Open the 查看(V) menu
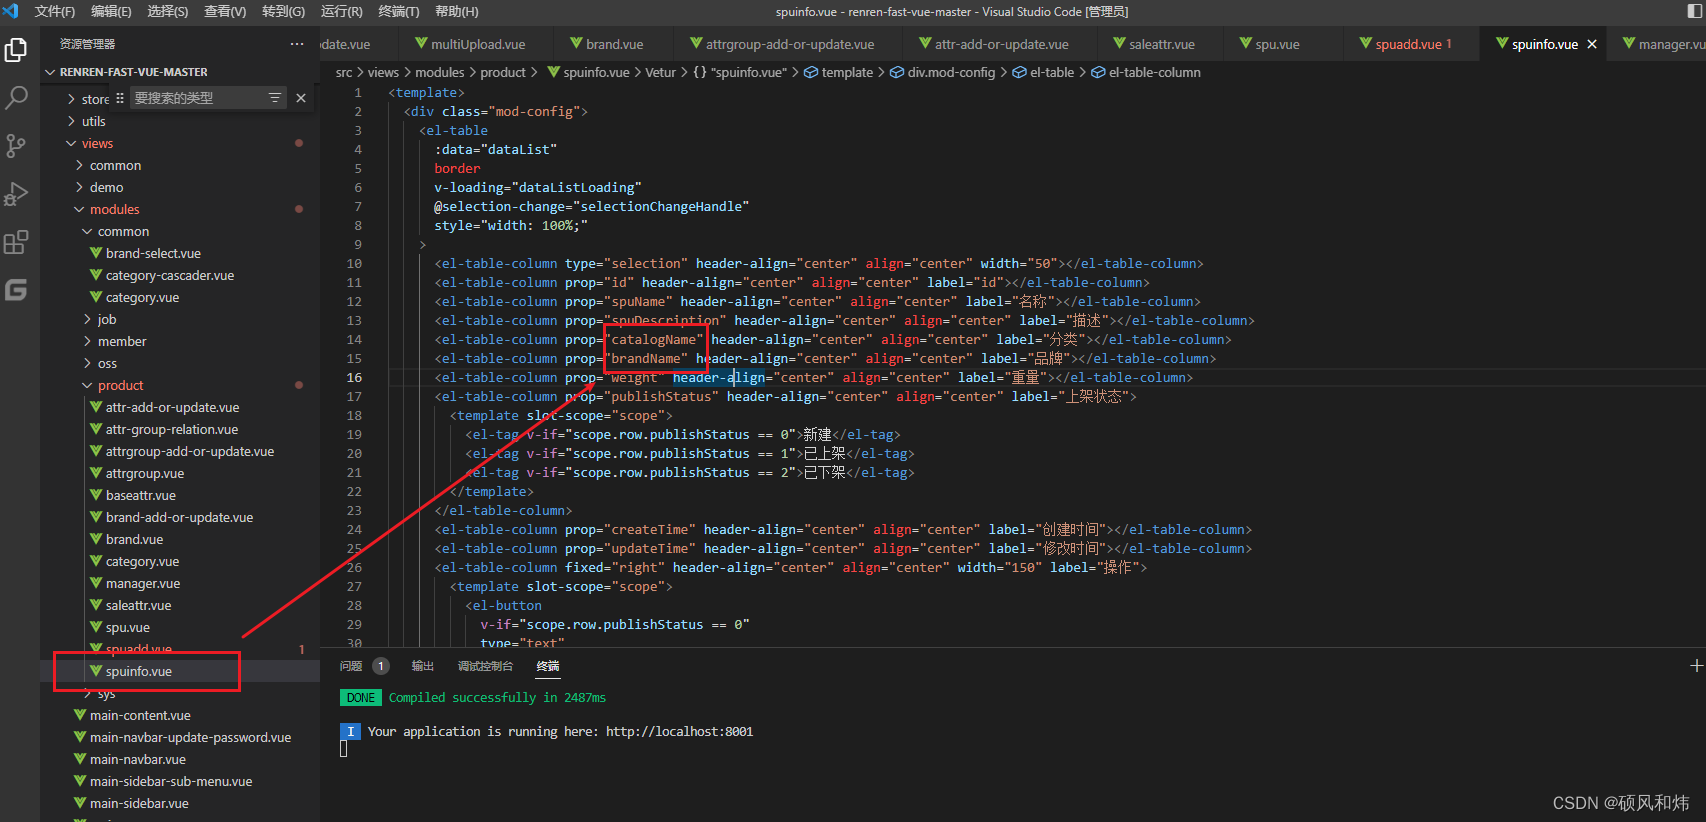The image size is (1706, 822). tap(225, 11)
